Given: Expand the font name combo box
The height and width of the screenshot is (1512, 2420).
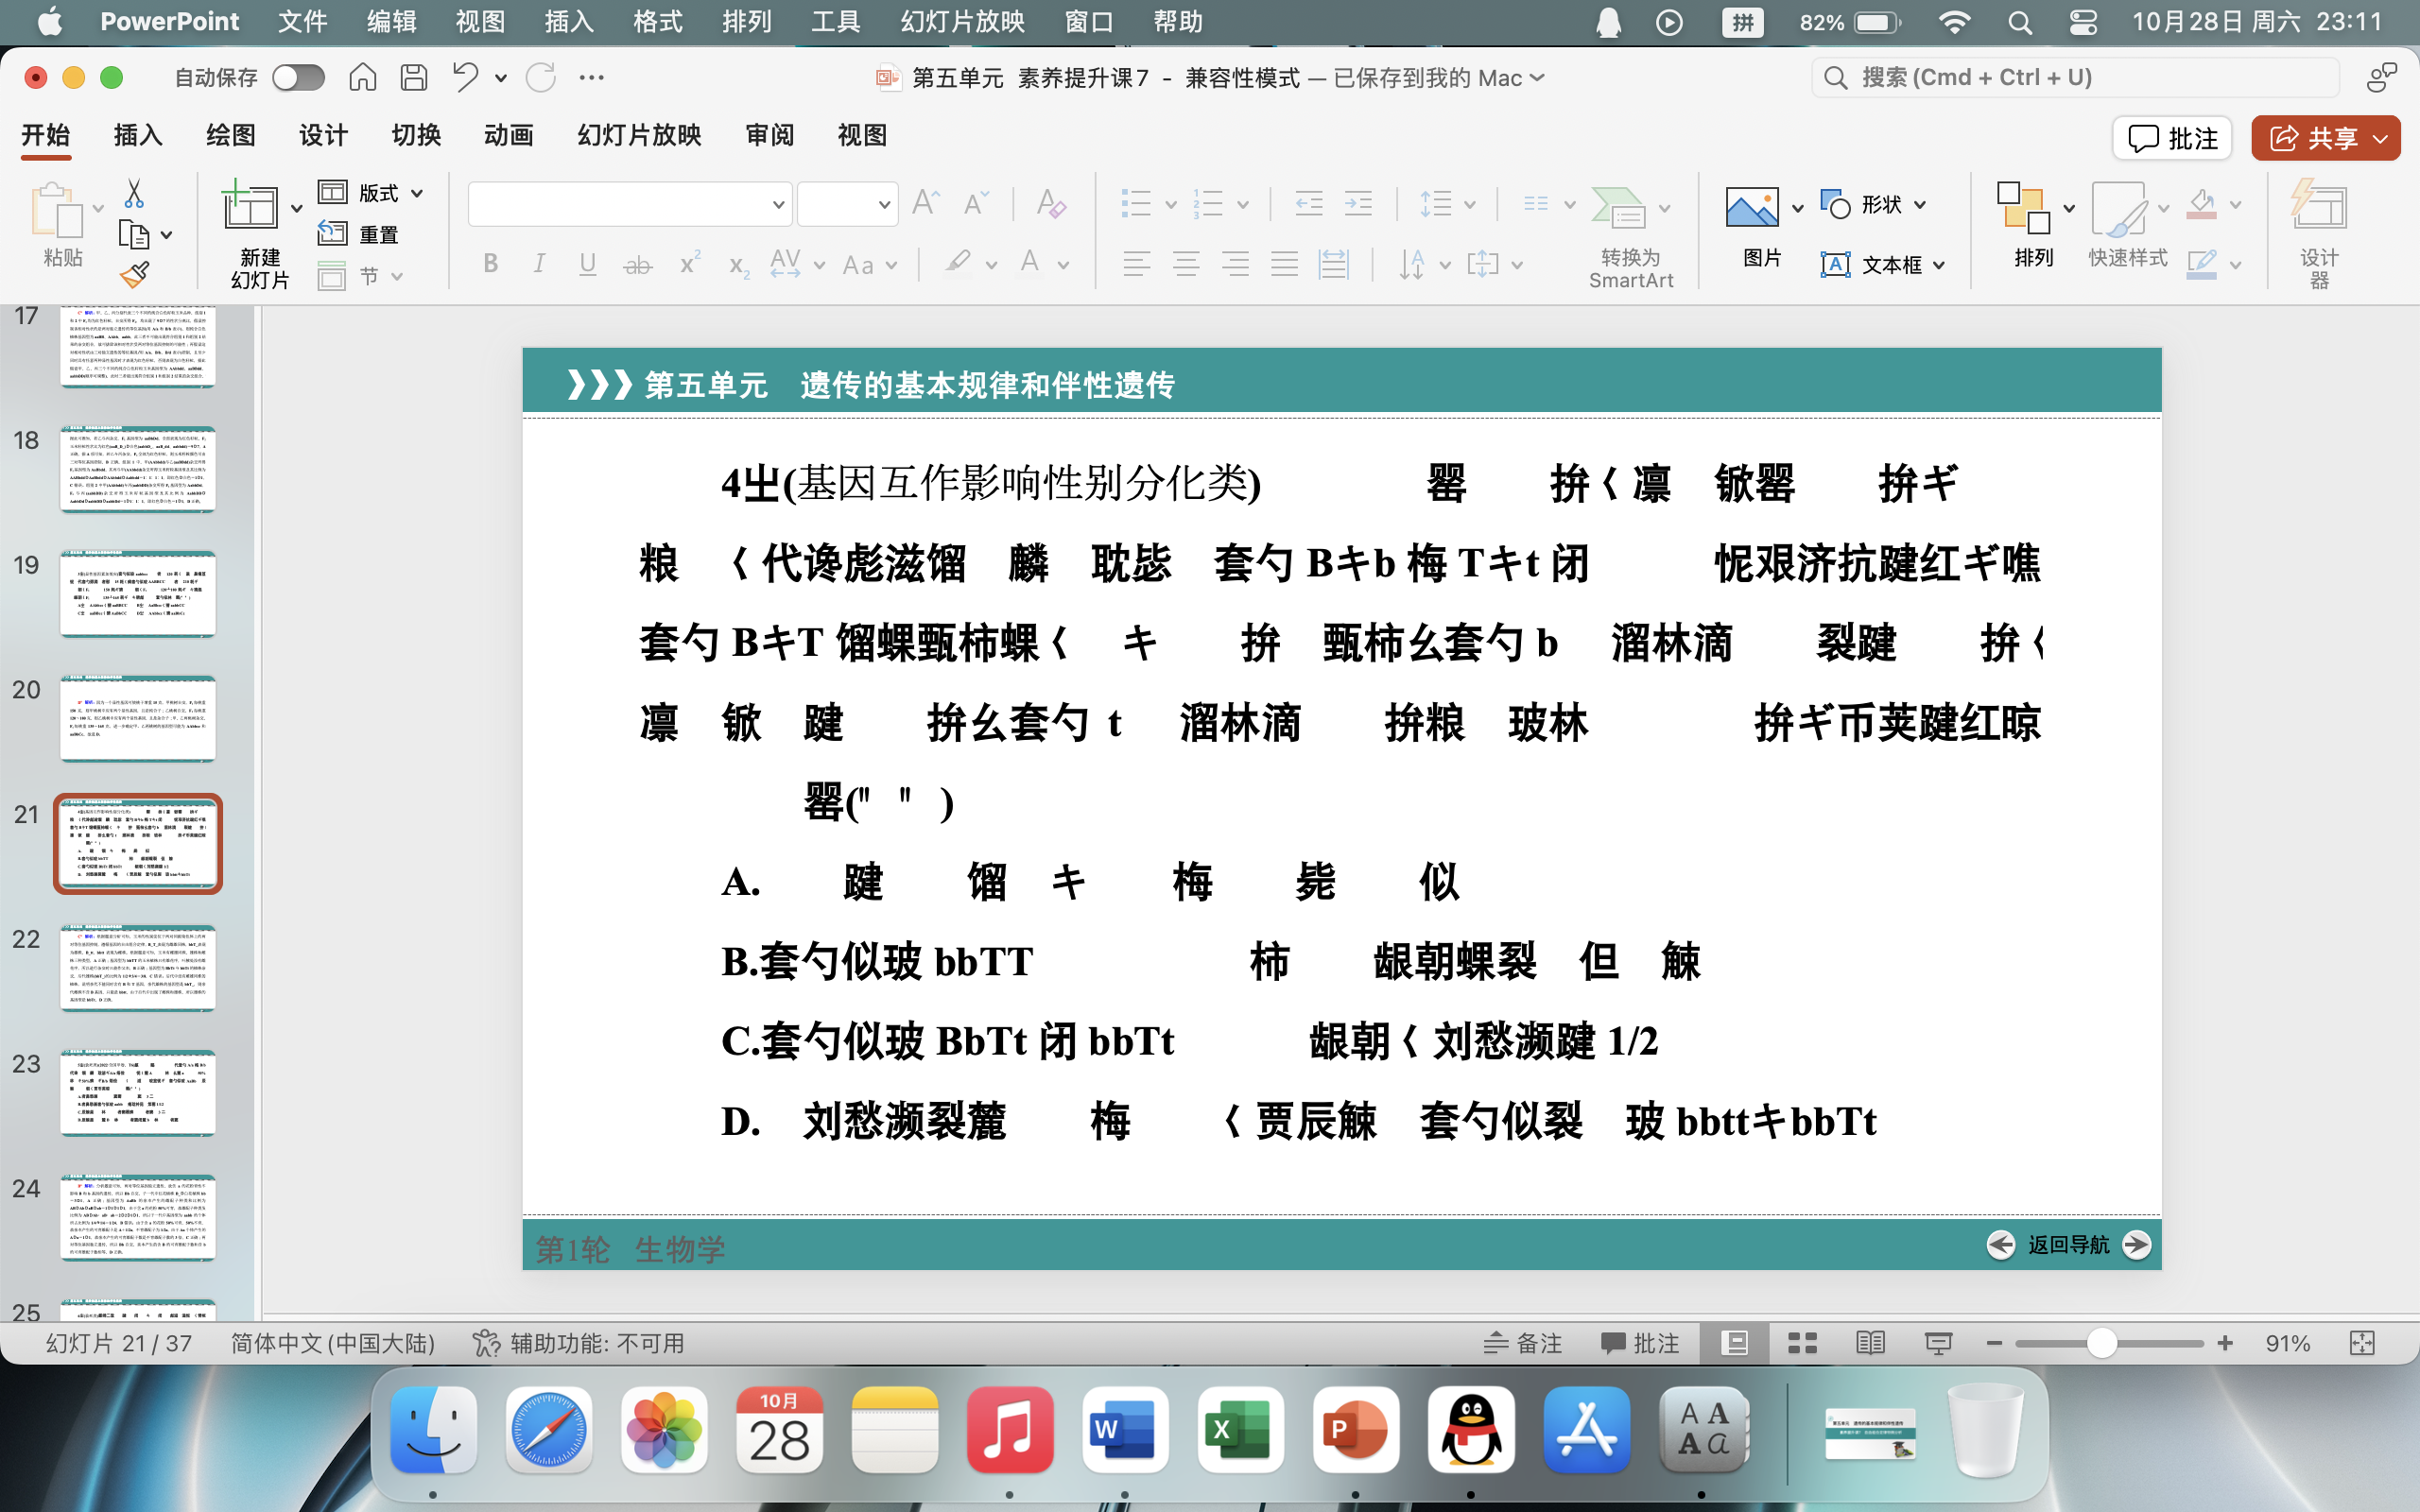Looking at the screenshot, I should (778, 205).
